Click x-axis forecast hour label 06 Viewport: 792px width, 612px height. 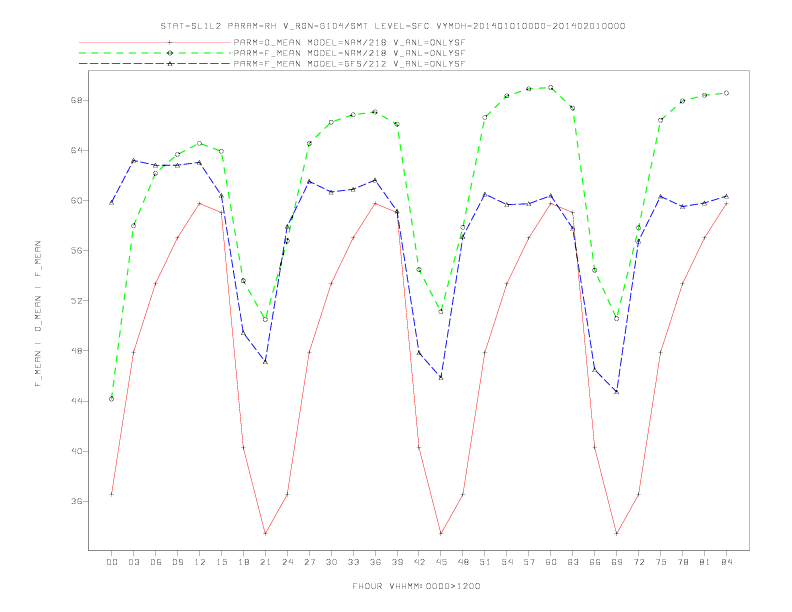point(156,562)
